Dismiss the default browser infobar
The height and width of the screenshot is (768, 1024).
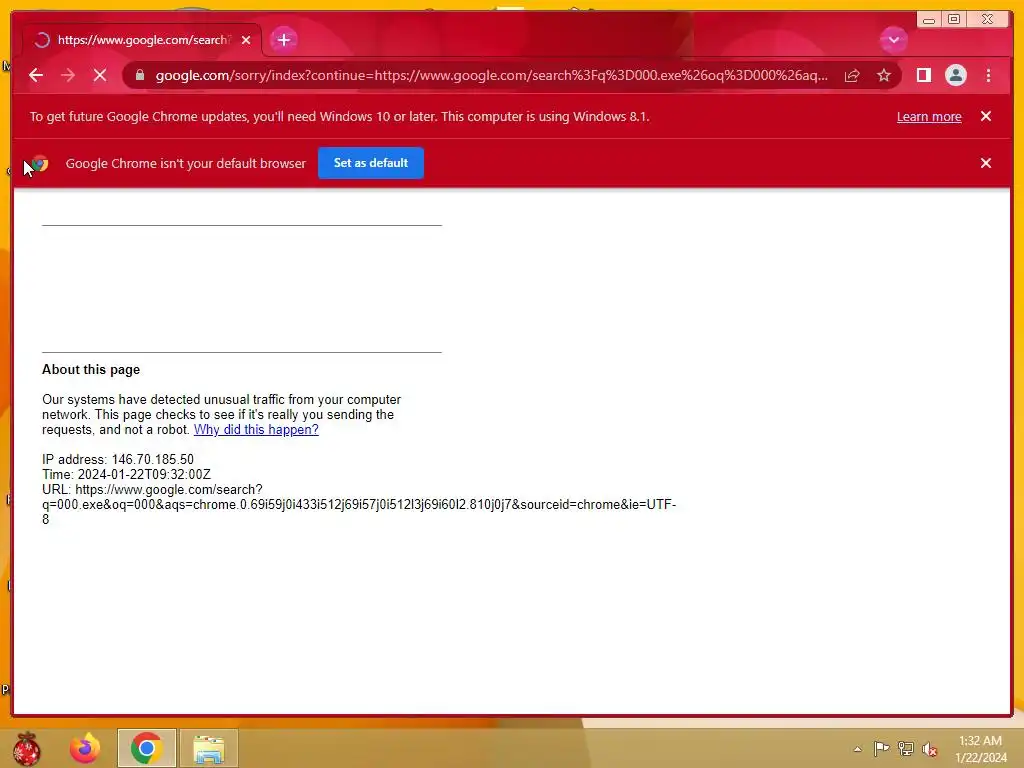[985, 163]
